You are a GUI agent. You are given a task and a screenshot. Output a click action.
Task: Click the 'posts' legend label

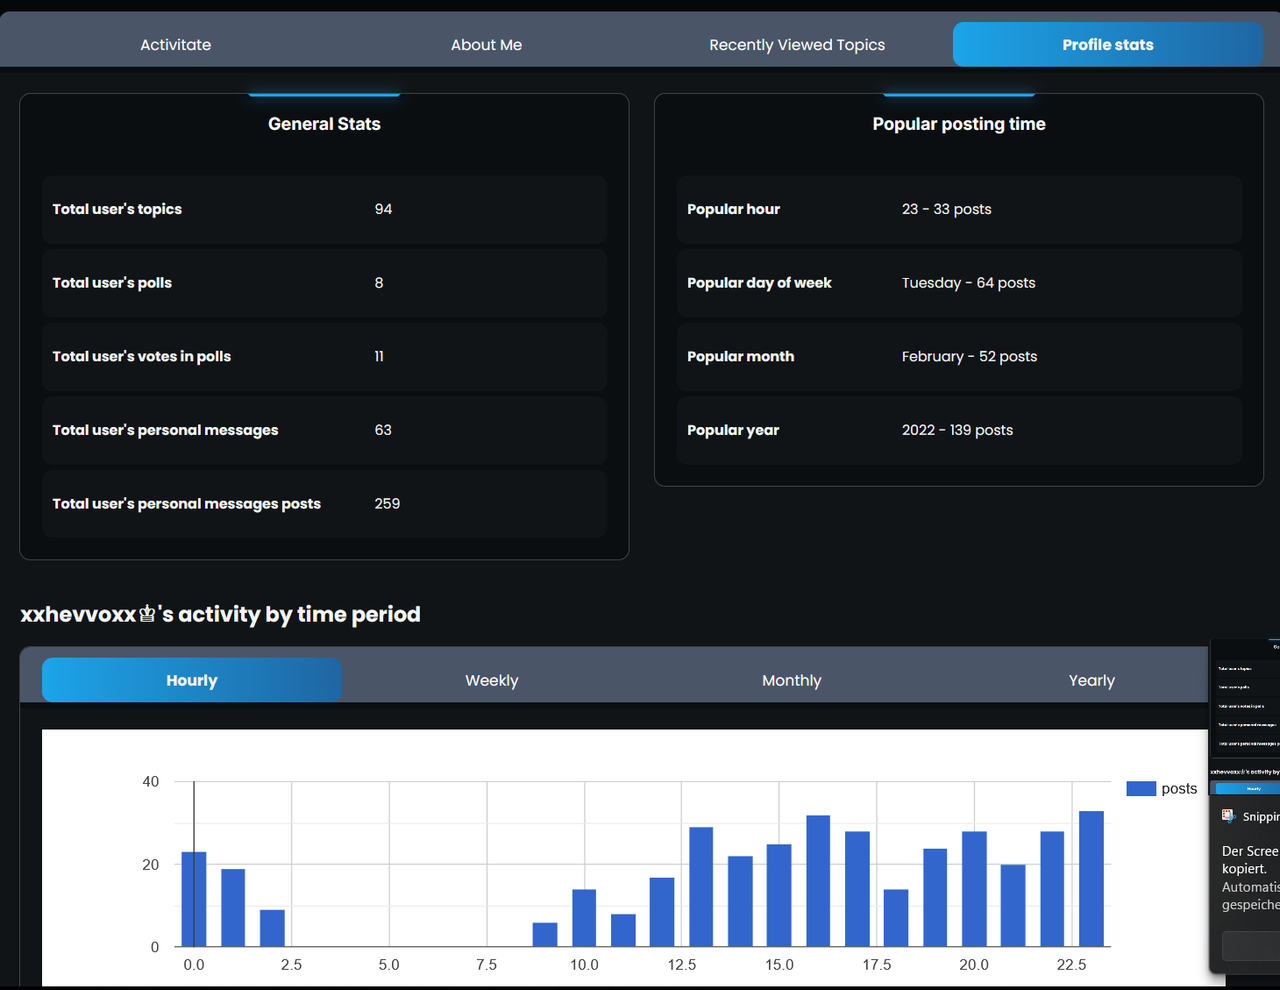click(1179, 789)
